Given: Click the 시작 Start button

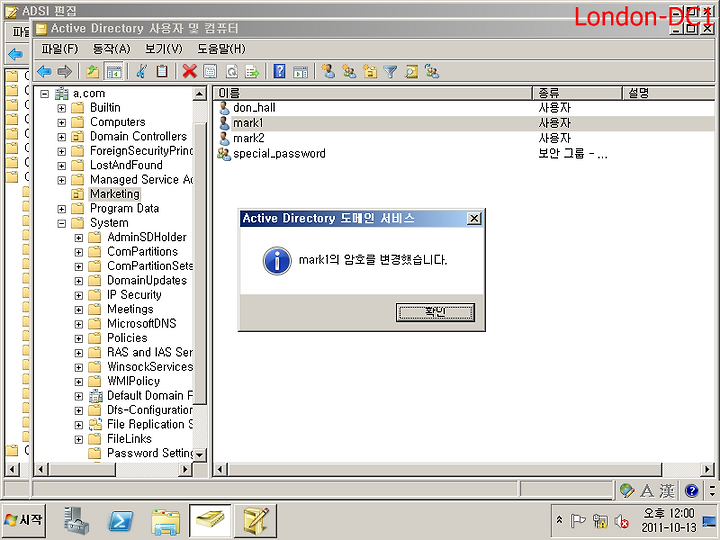Looking at the screenshot, I should [24, 520].
